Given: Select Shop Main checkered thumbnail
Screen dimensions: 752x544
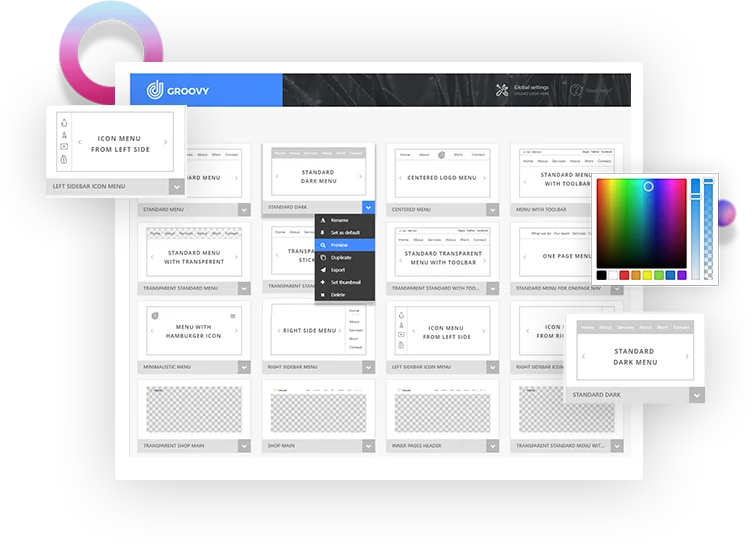Looking at the screenshot, I should [x=318, y=409].
